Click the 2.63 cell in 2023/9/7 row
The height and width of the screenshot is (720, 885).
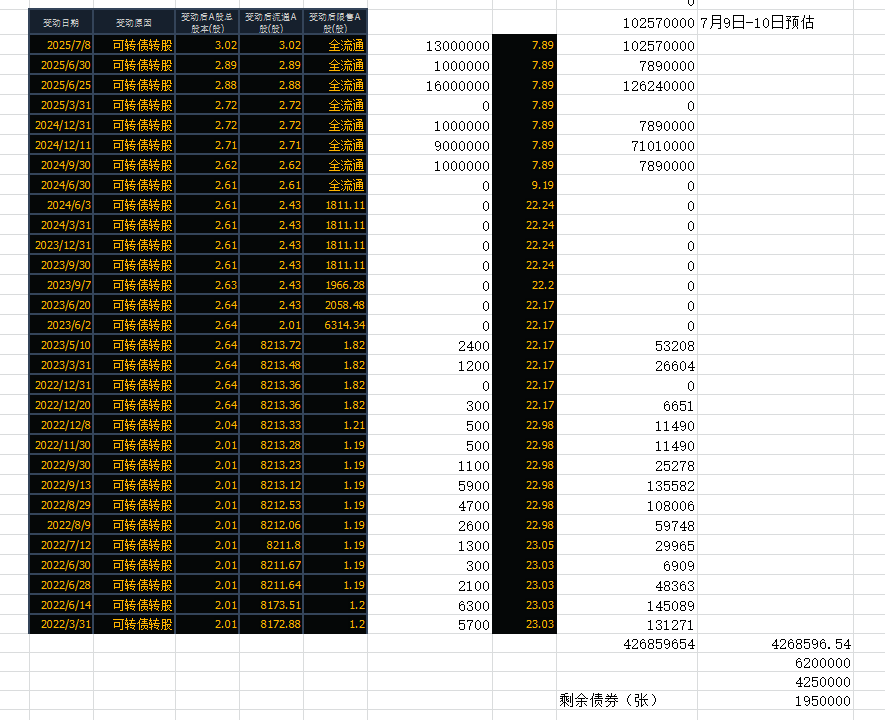tap(207, 285)
